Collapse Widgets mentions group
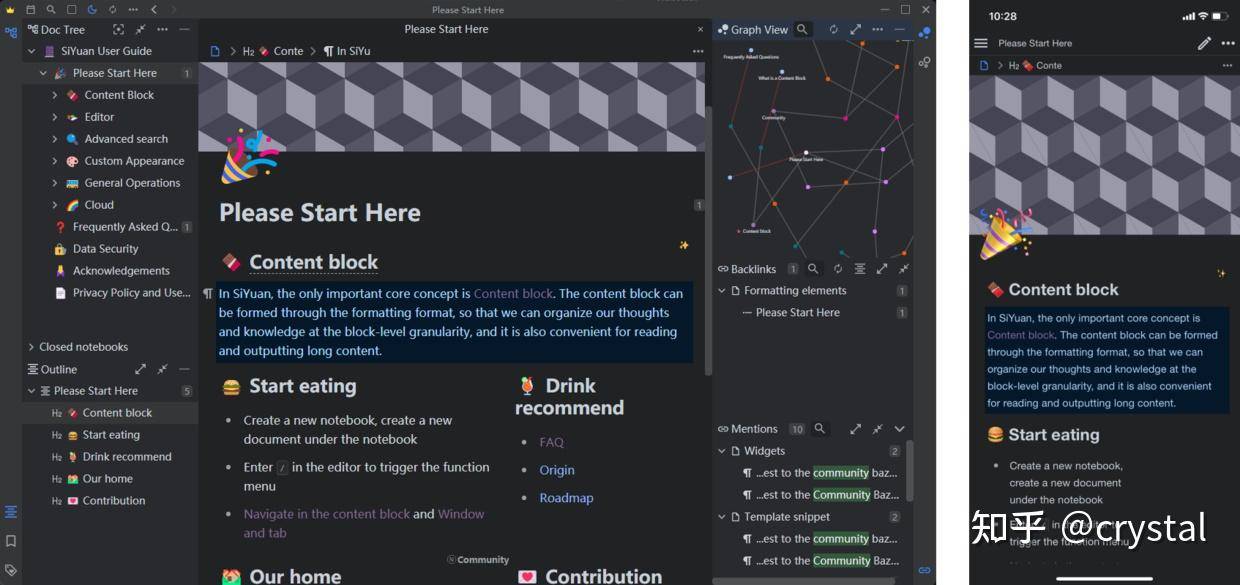1240x585 pixels. 722,451
